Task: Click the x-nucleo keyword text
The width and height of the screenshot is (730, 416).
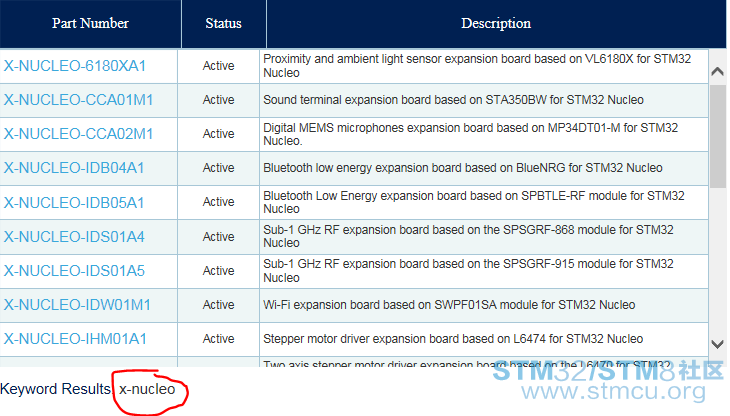Action: pos(147,389)
